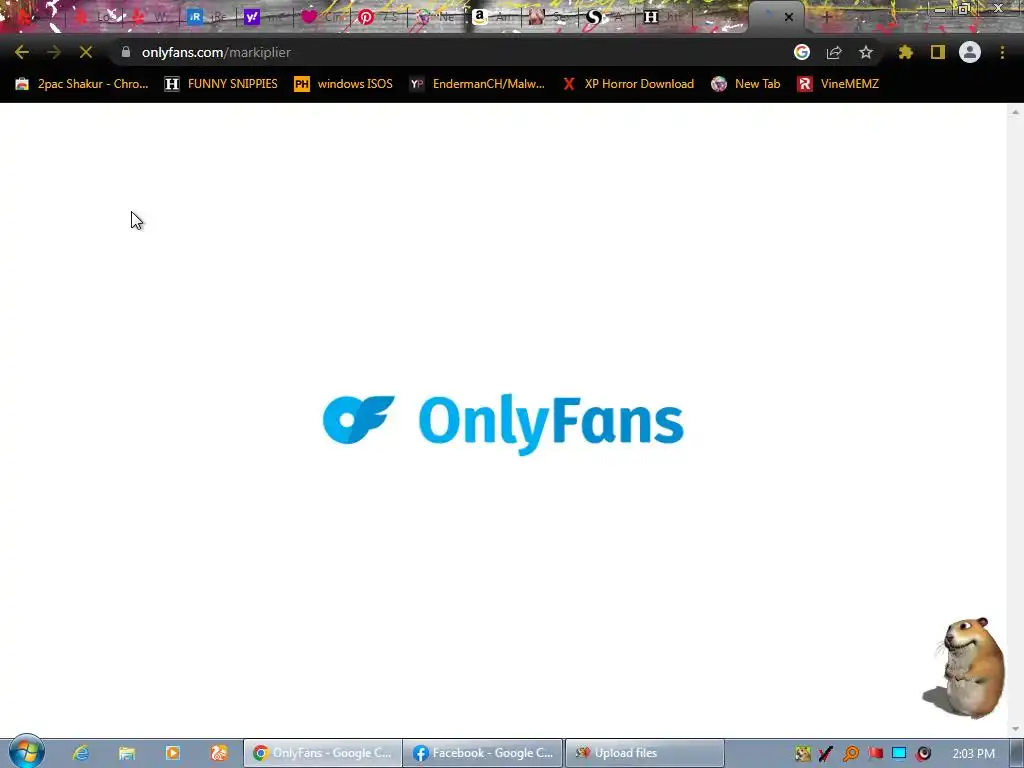Open the EndermanCH/Malw... bookmark

point(477,84)
